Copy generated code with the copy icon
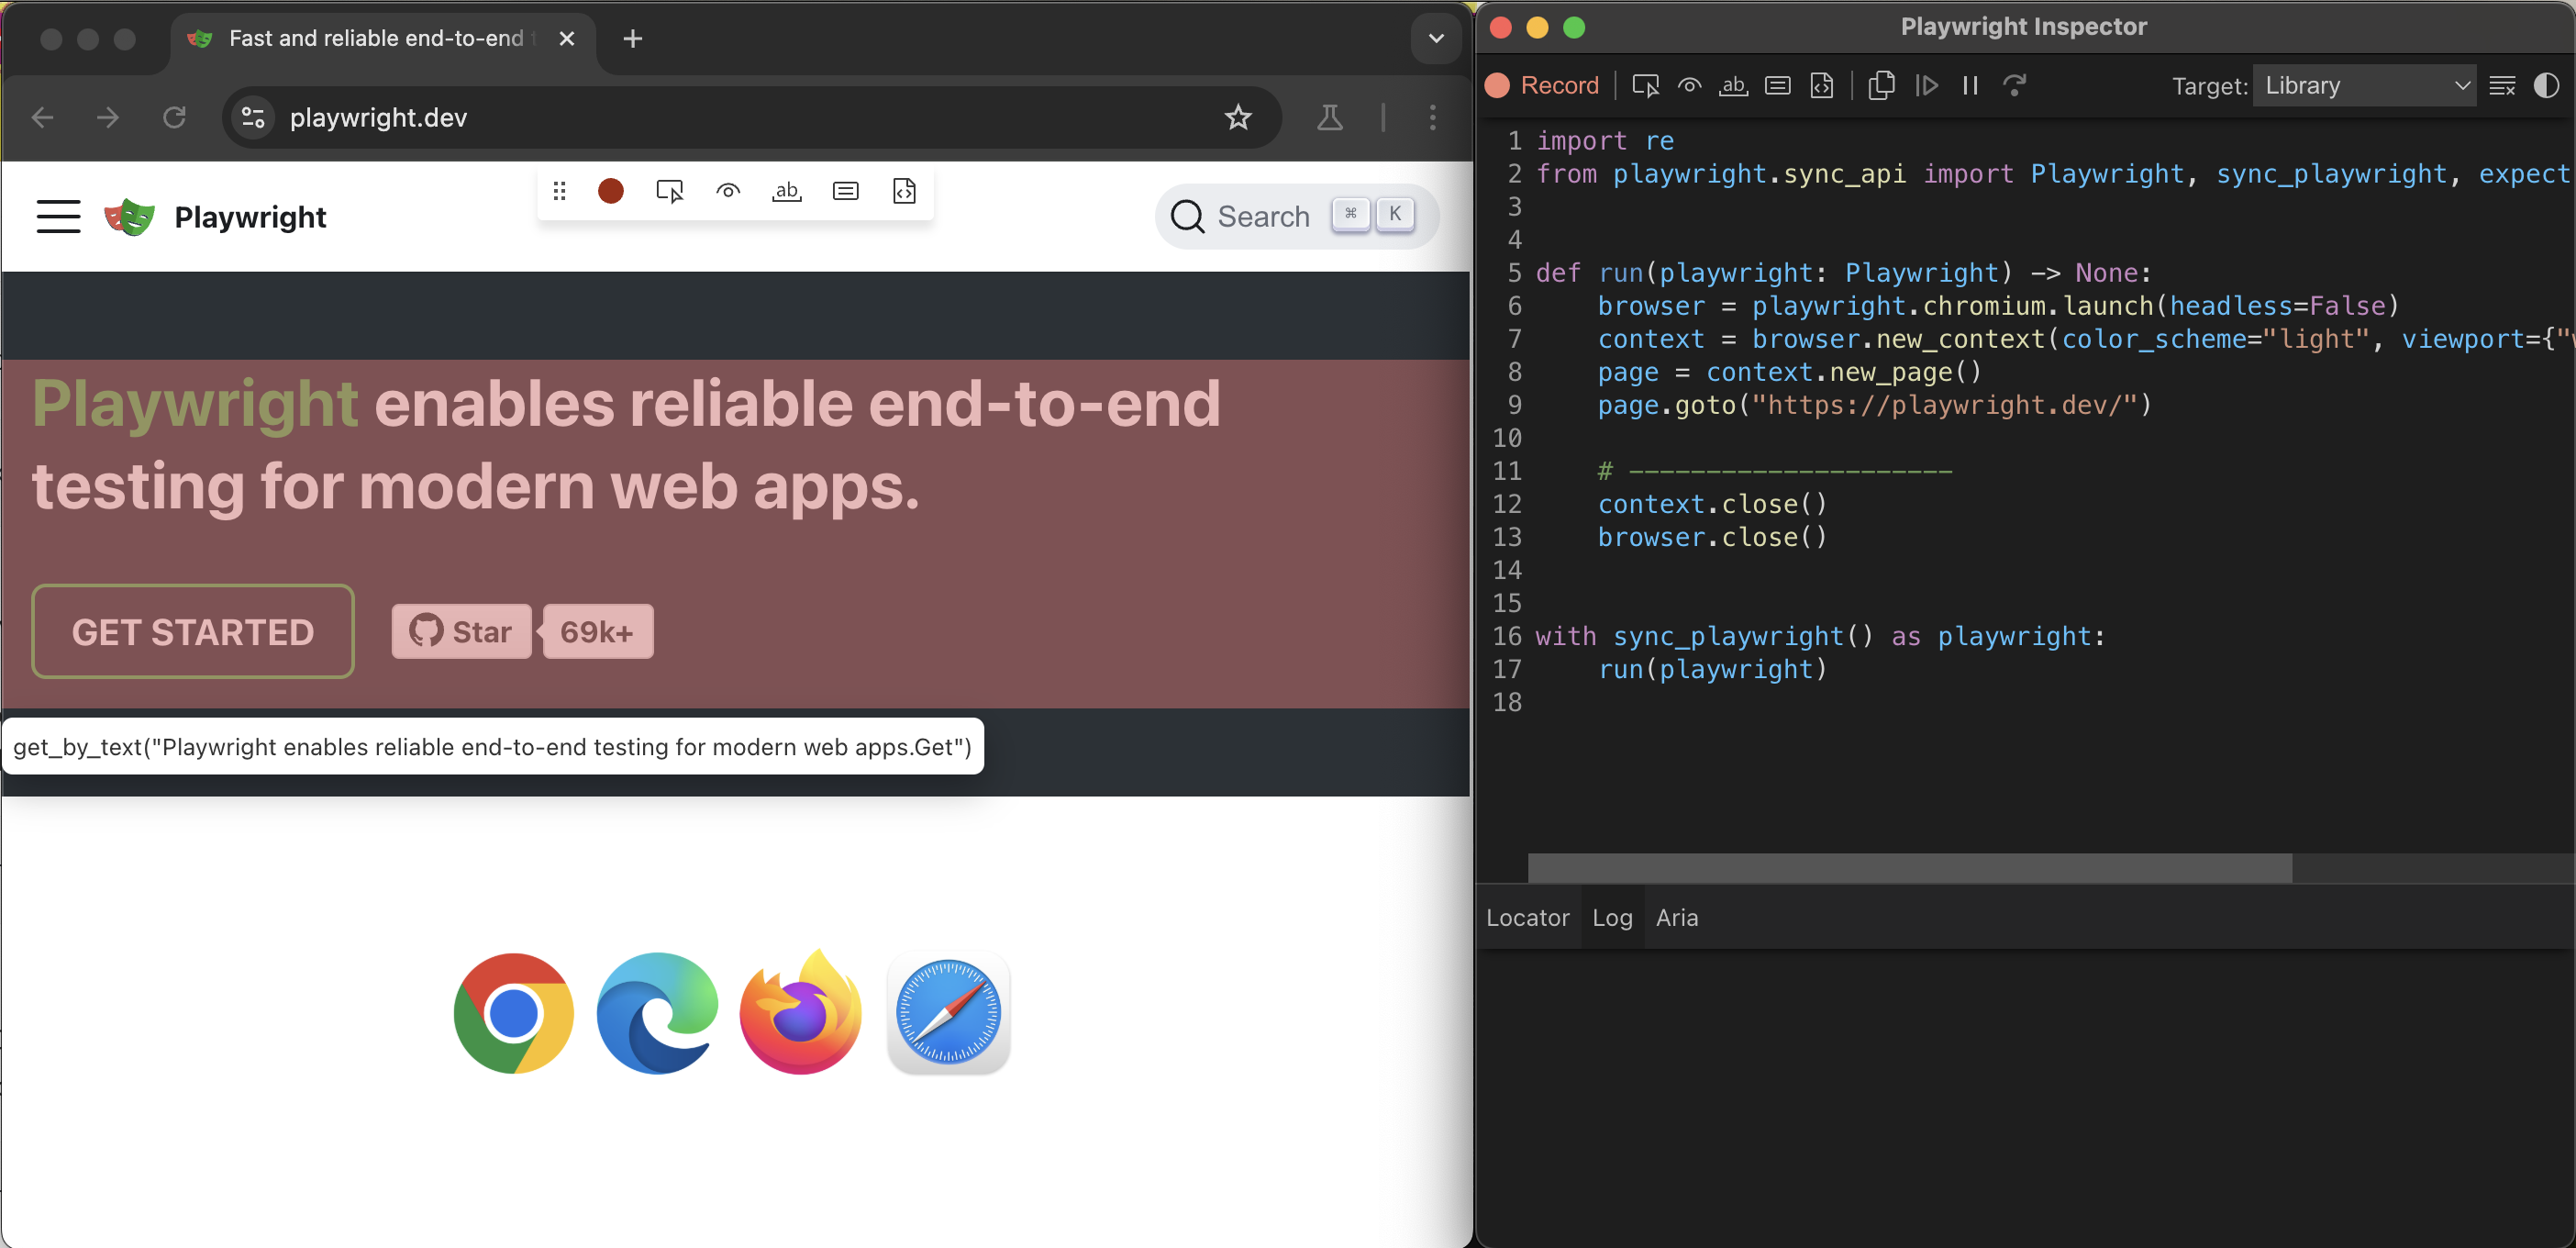The width and height of the screenshot is (2576, 1248). pyautogui.click(x=1881, y=86)
